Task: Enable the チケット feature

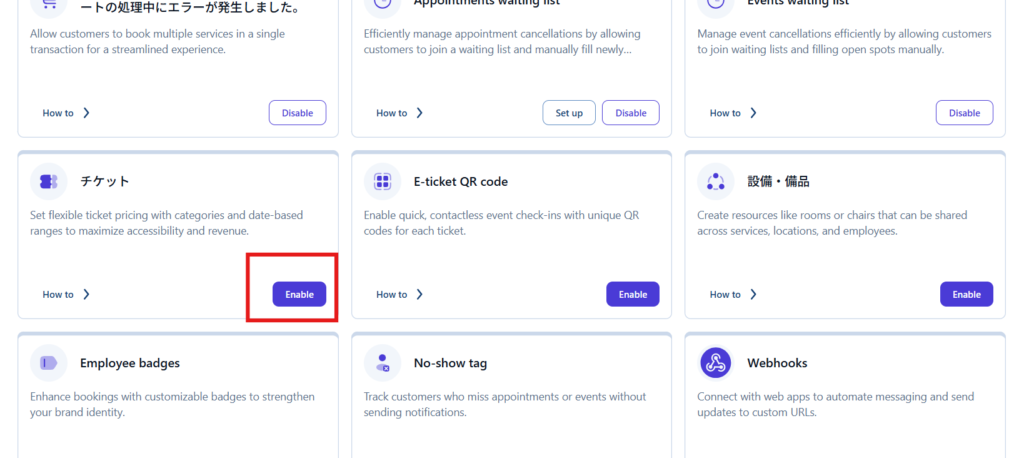Action: (x=299, y=294)
